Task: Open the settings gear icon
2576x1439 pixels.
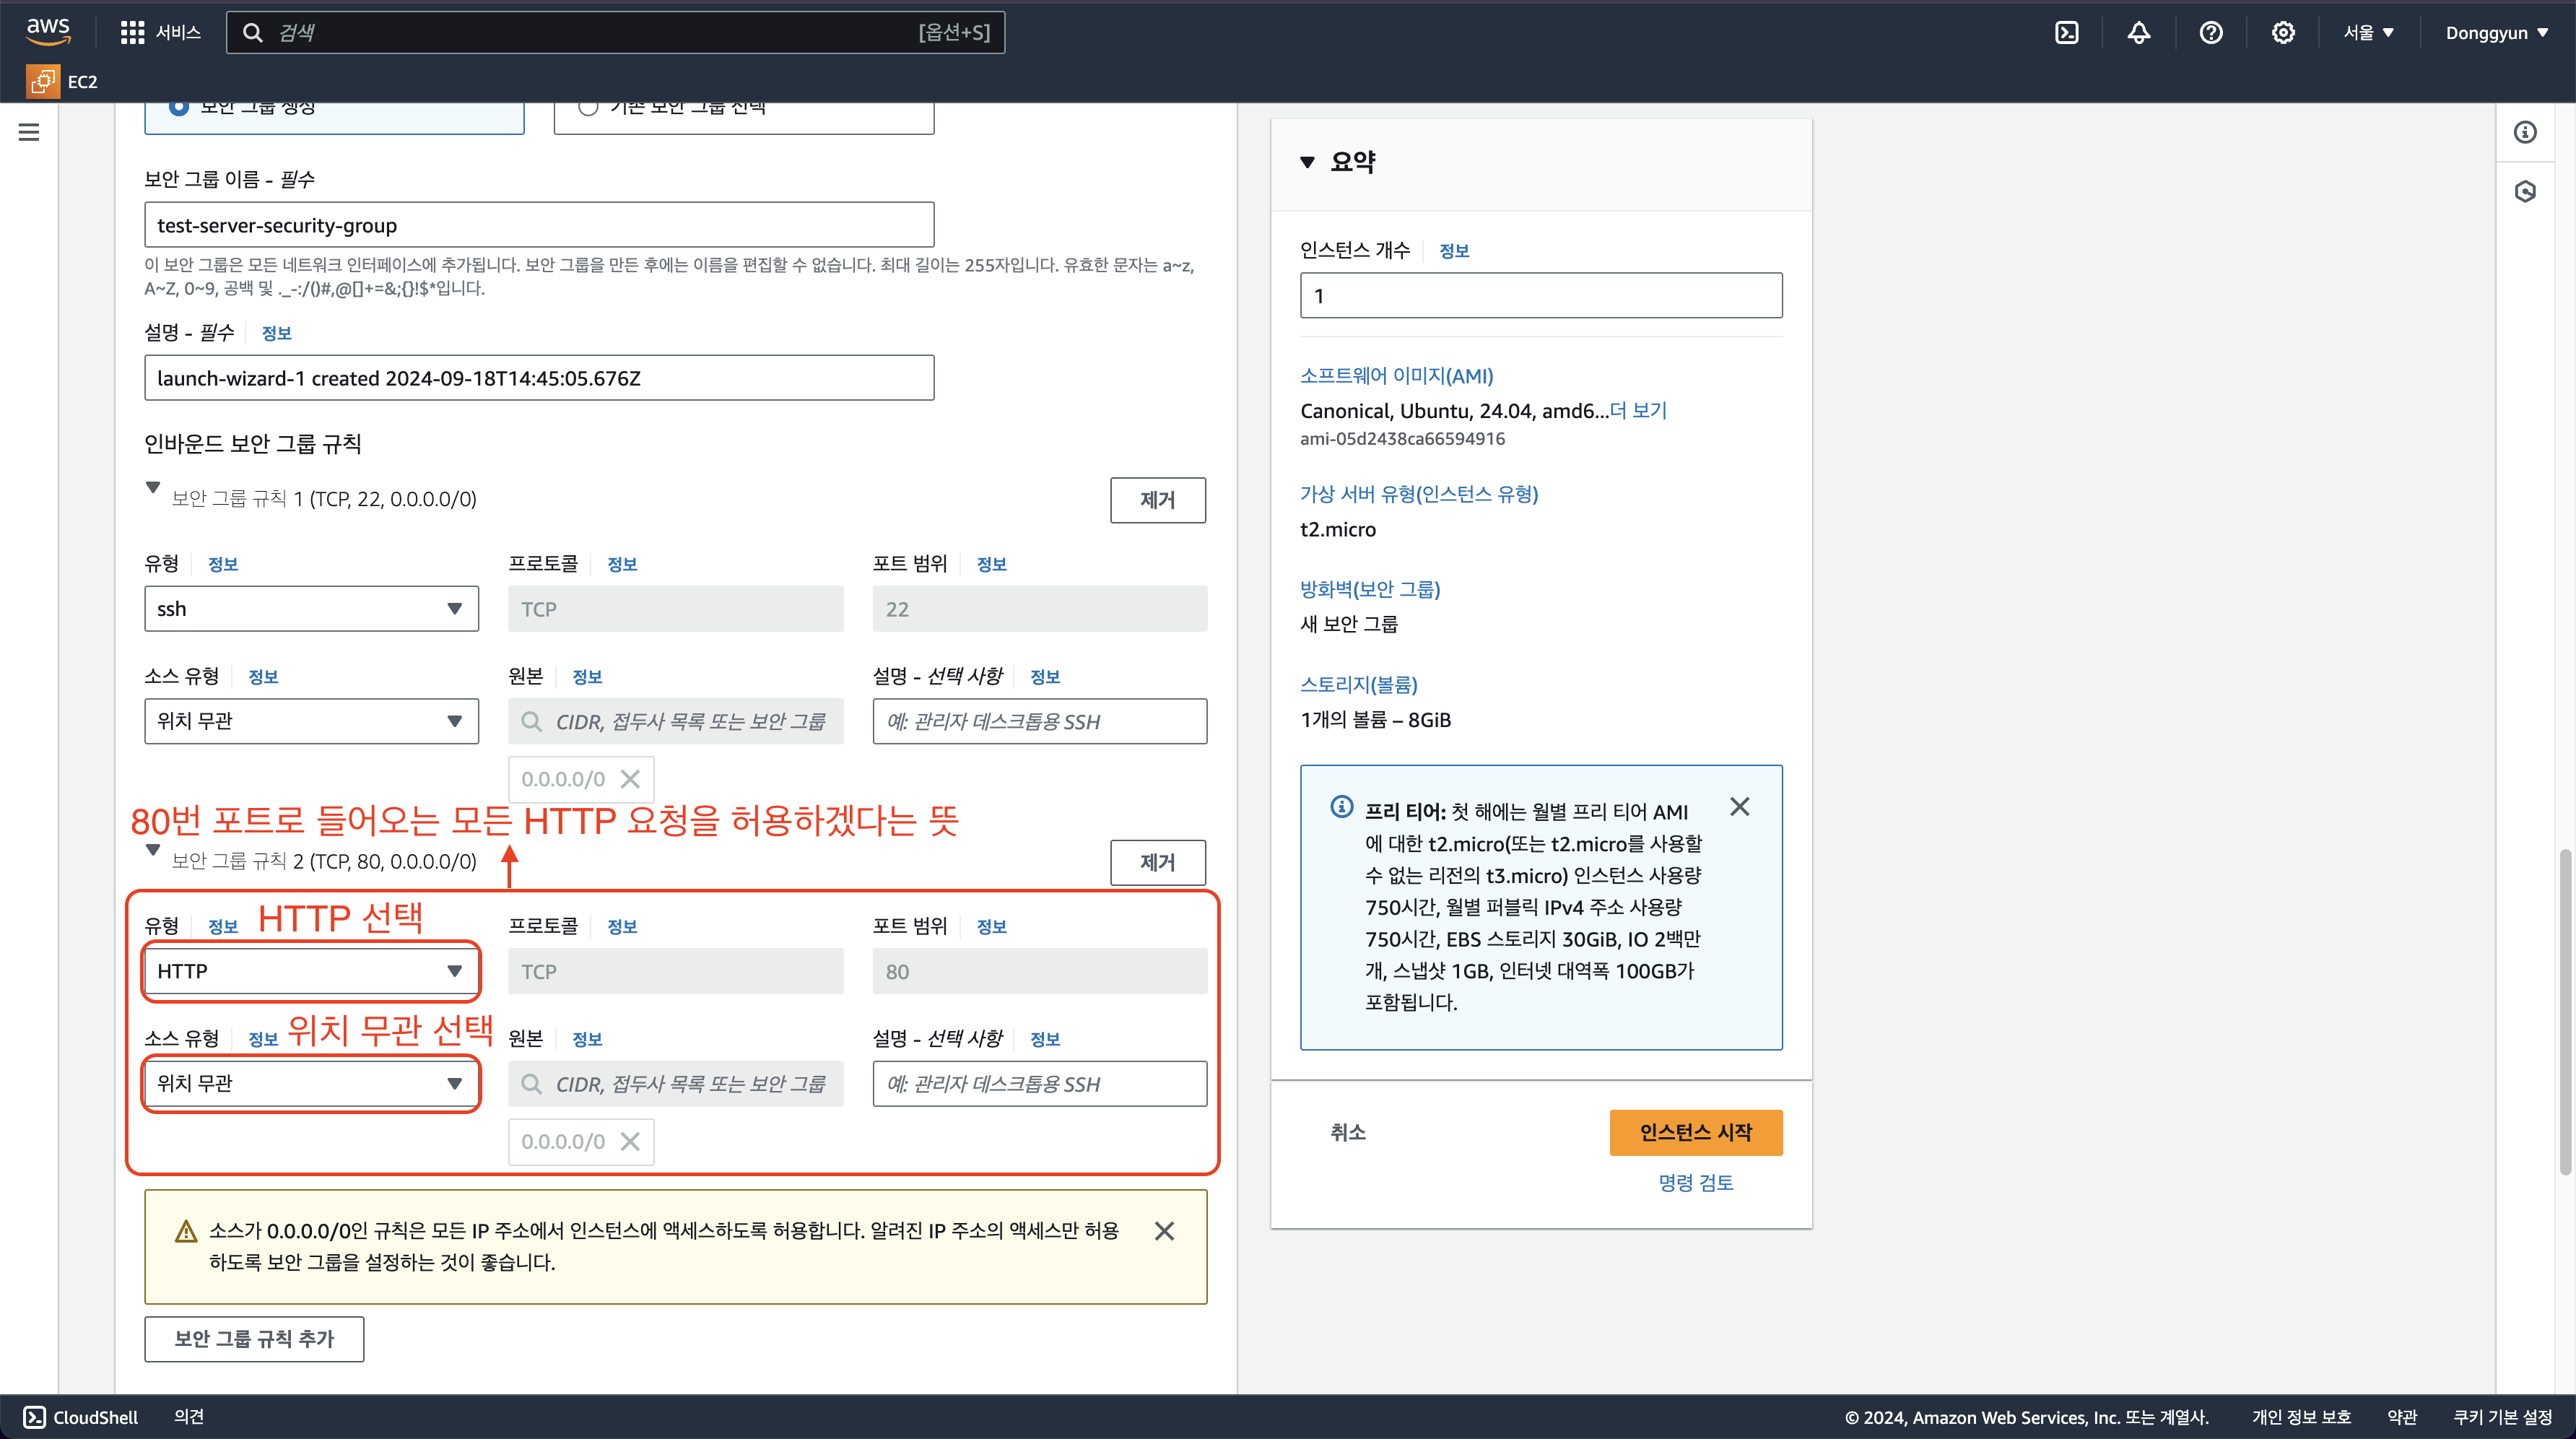Action: tap(2282, 33)
